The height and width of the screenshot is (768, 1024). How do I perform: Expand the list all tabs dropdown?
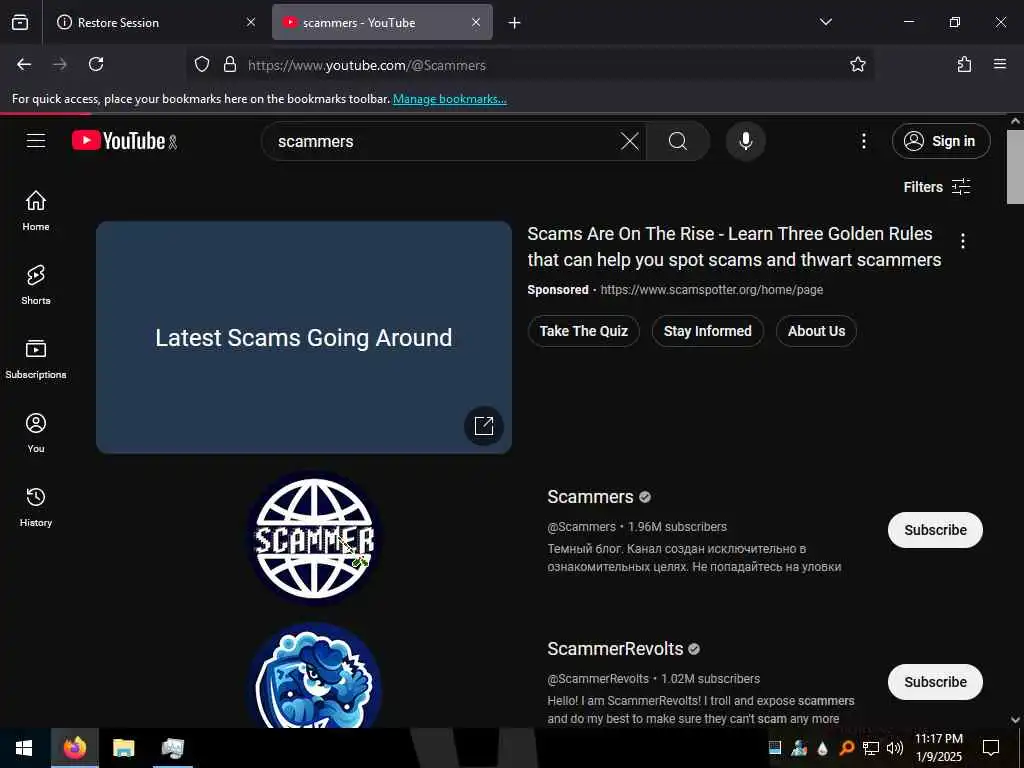pos(825,22)
